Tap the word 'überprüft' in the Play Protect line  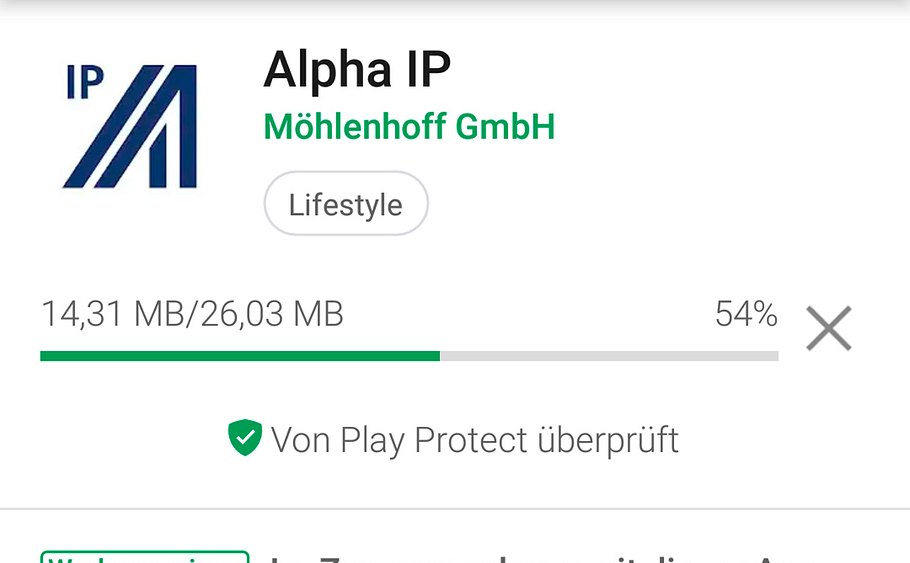pos(608,439)
